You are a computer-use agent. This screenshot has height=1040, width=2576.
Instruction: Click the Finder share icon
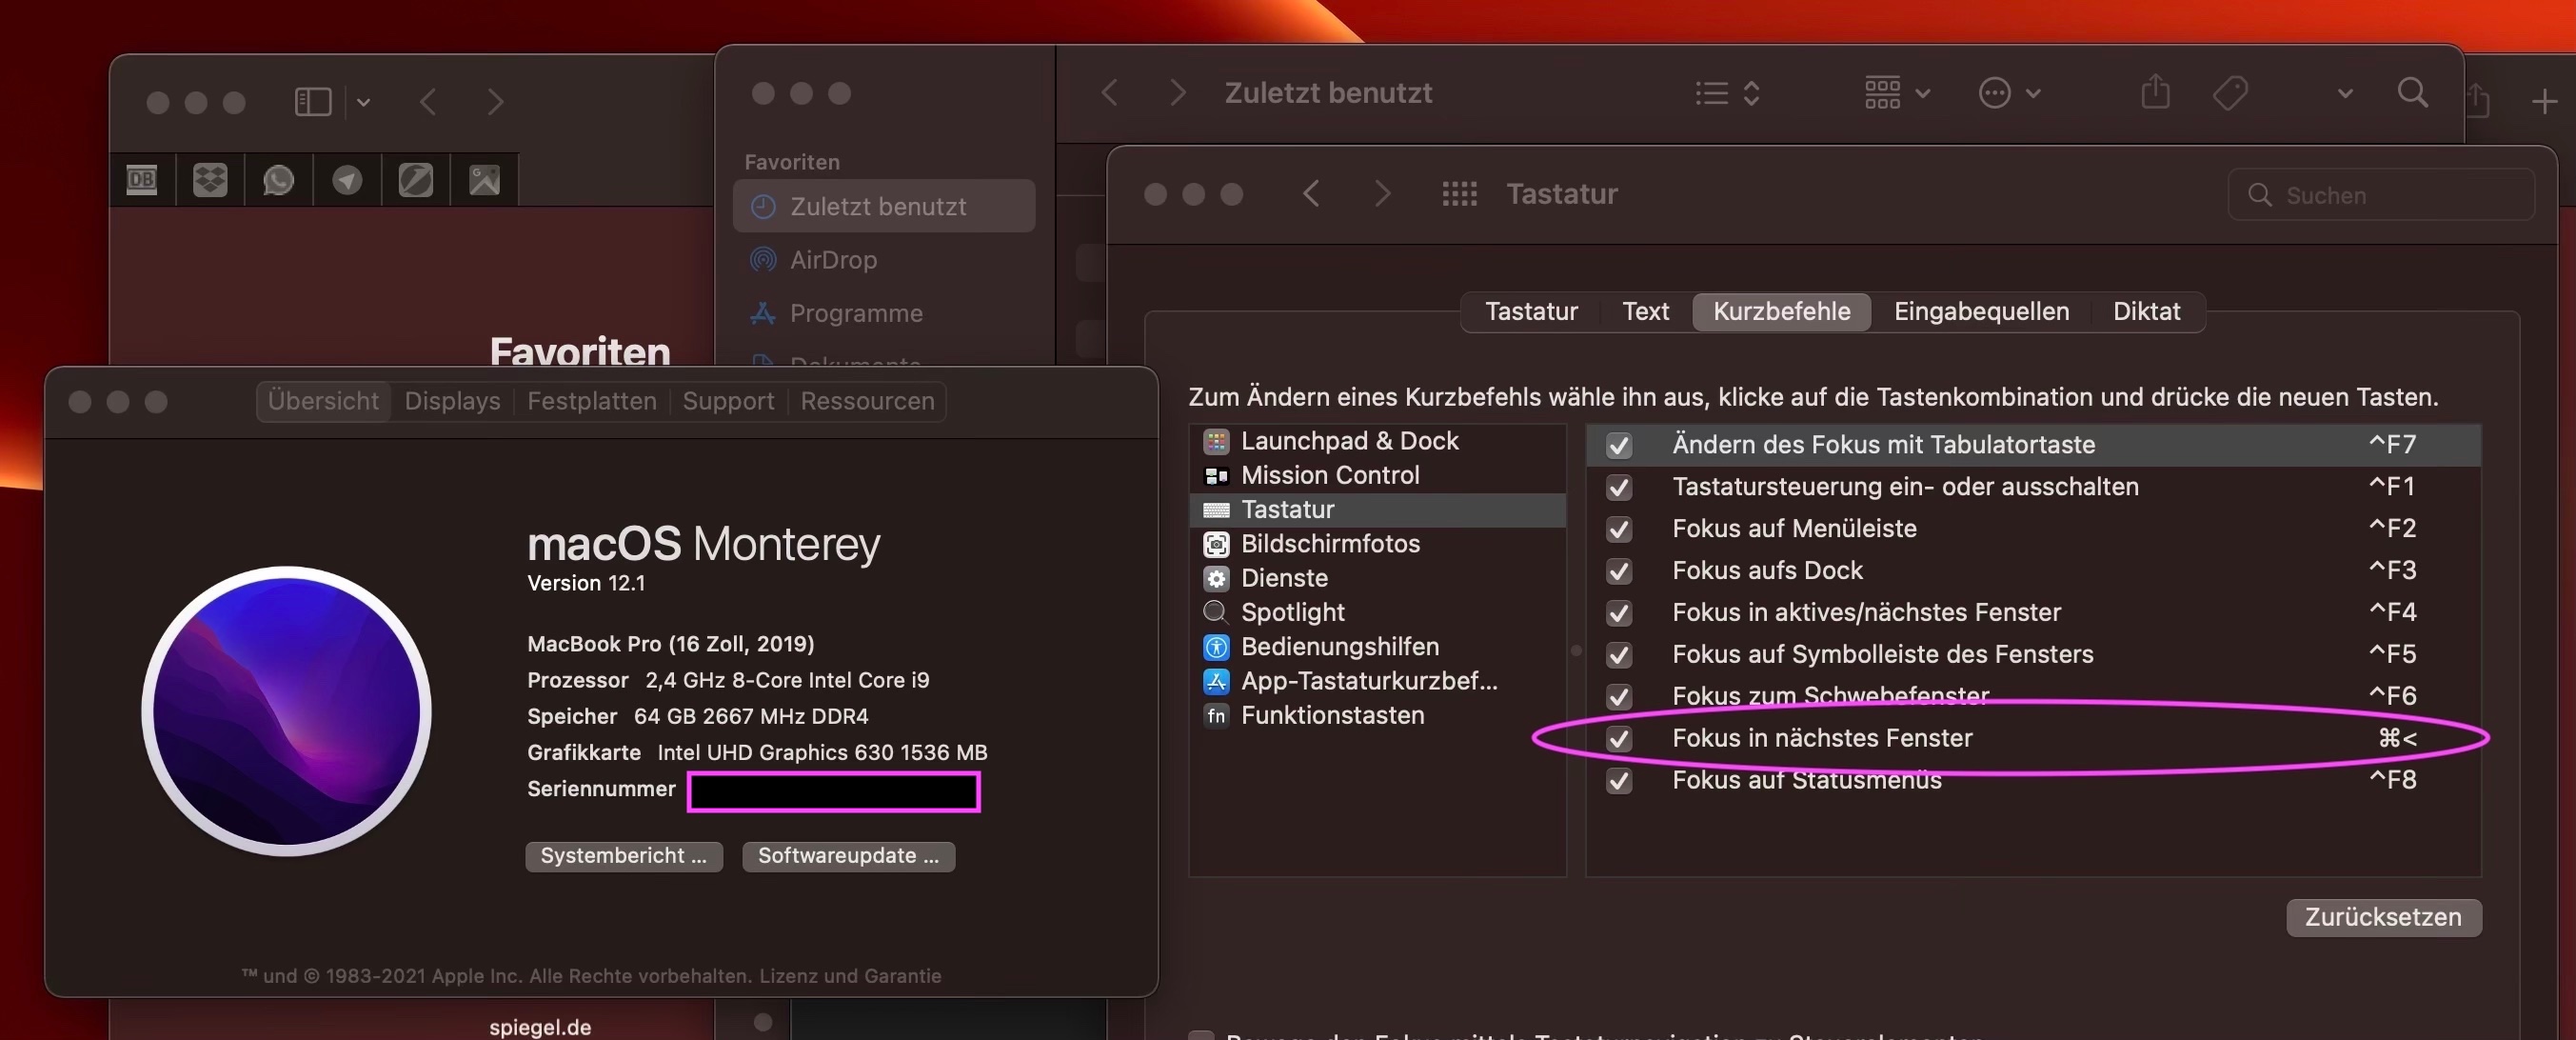pos(2155,93)
